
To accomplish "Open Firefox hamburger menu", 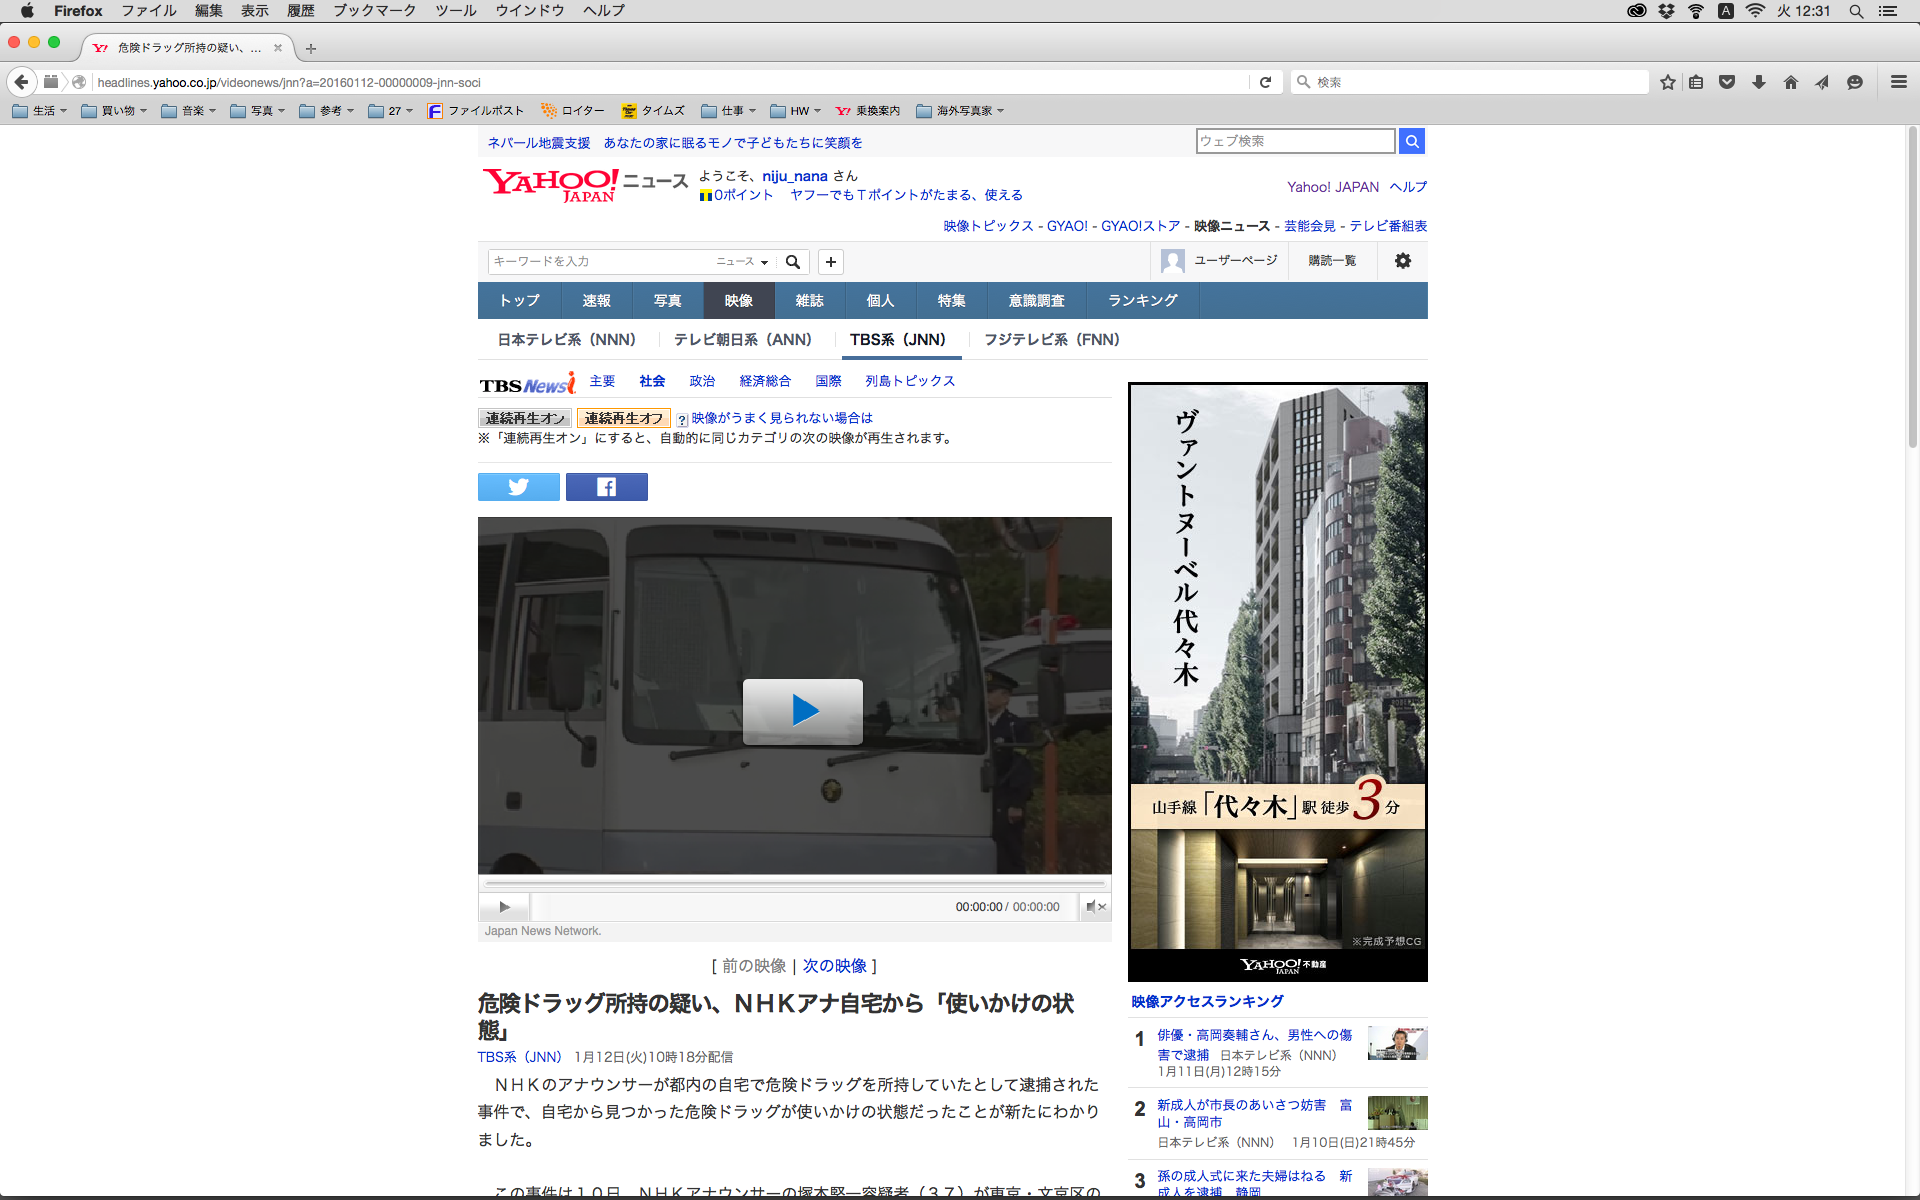I will click(1898, 82).
